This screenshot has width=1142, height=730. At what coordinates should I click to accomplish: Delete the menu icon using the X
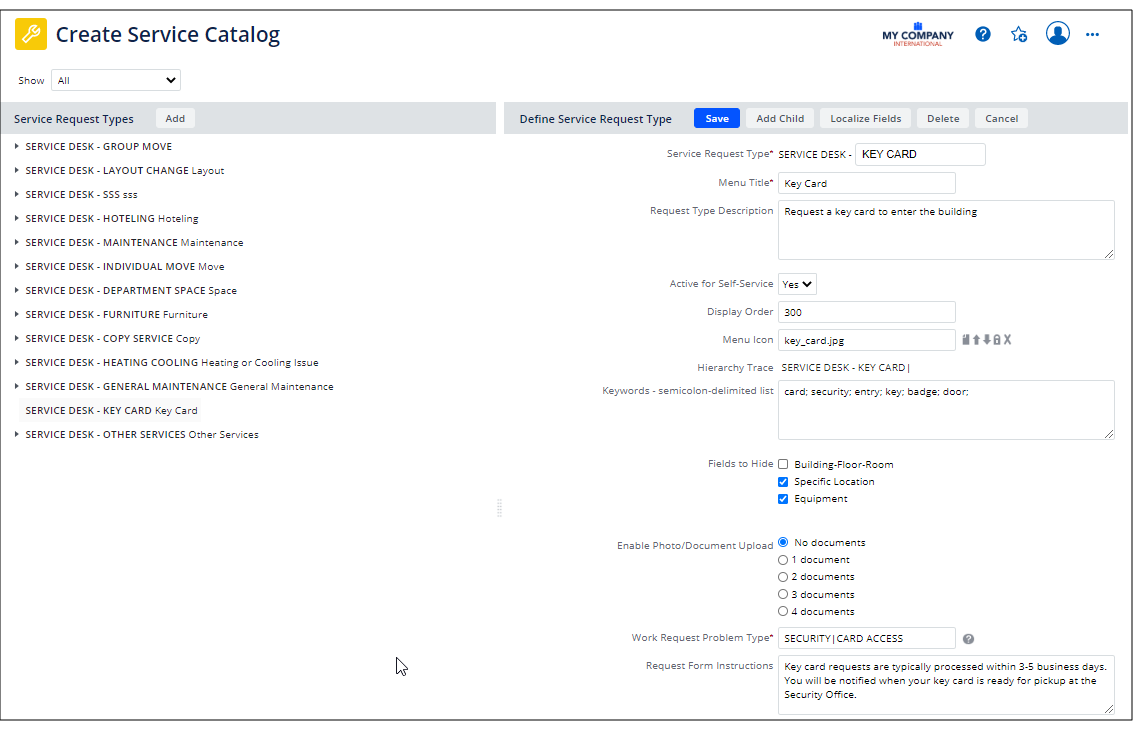(x=1007, y=340)
